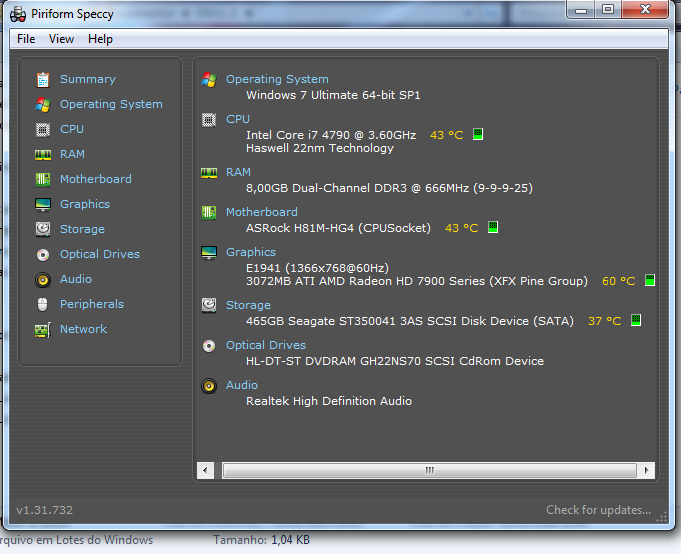Open the Motherboard section from sidebar
Image resolution: width=681 pixels, height=554 pixels.
(x=96, y=179)
